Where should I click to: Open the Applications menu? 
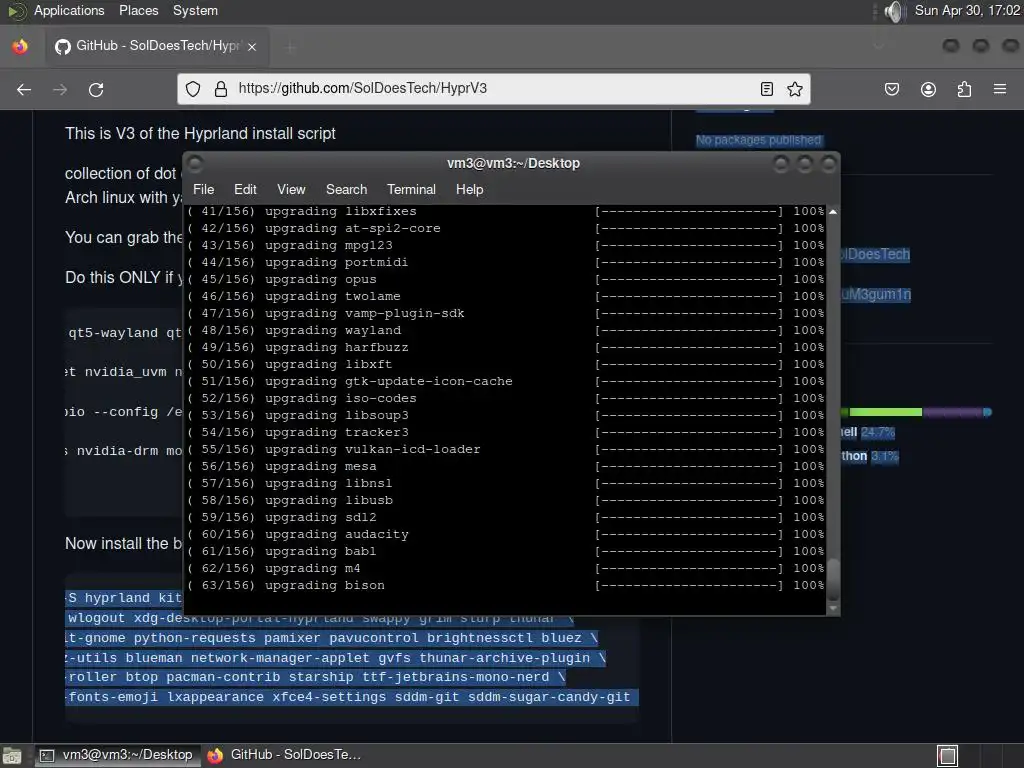69,10
